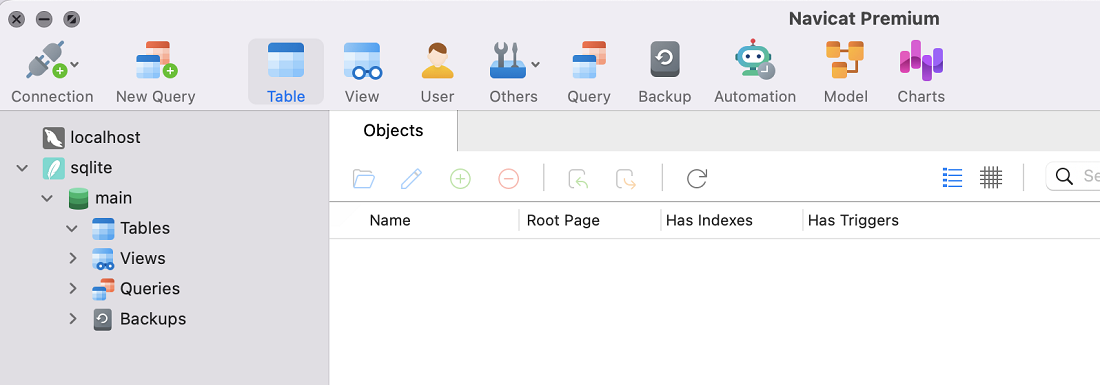The width and height of the screenshot is (1100, 385).
Task: Expand the Backups tree node
Action: (x=72, y=318)
